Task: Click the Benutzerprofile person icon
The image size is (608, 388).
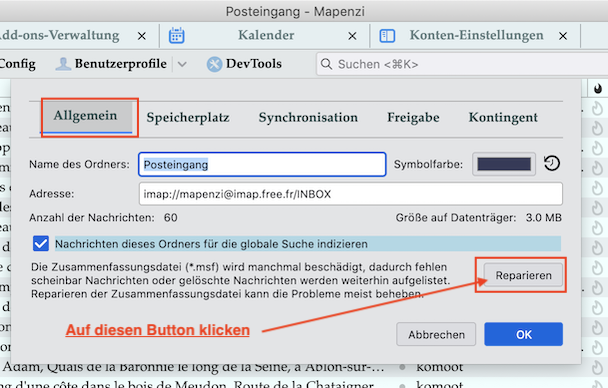Action: coord(63,64)
